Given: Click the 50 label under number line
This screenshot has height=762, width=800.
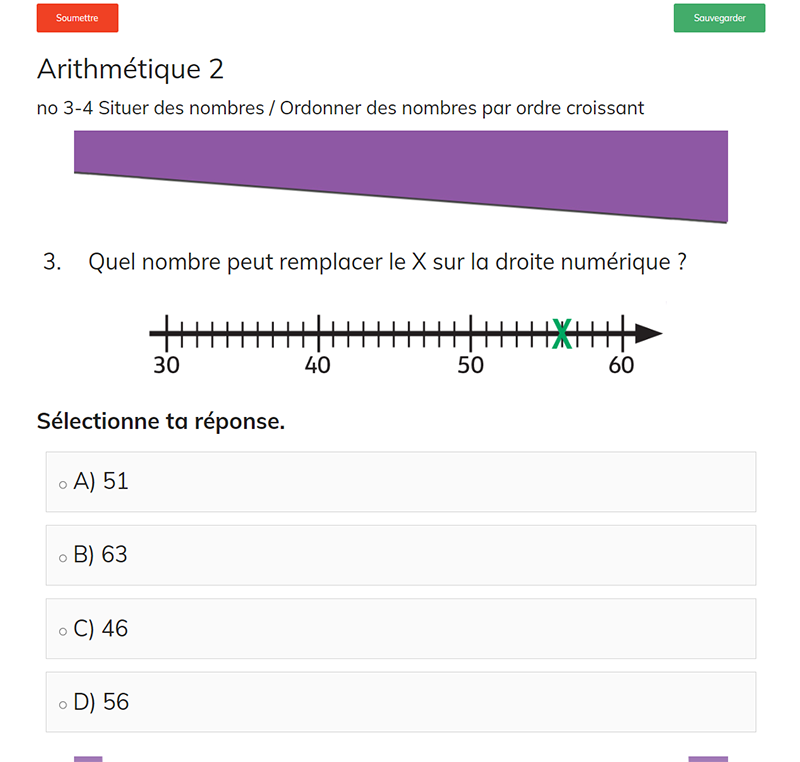Looking at the screenshot, I should (x=471, y=365).
